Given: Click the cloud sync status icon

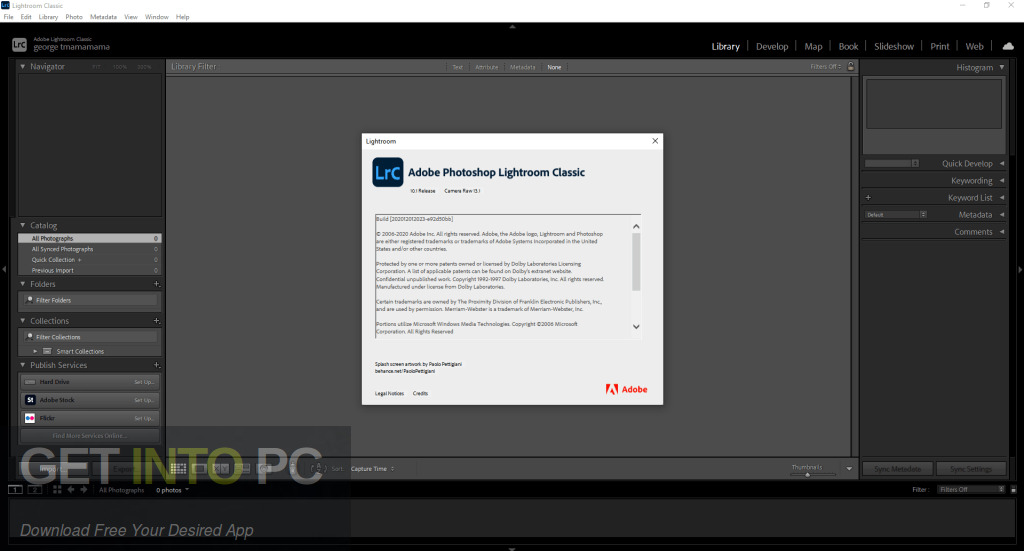Looking at the screenshot, I should click(x=1008, y=46).
